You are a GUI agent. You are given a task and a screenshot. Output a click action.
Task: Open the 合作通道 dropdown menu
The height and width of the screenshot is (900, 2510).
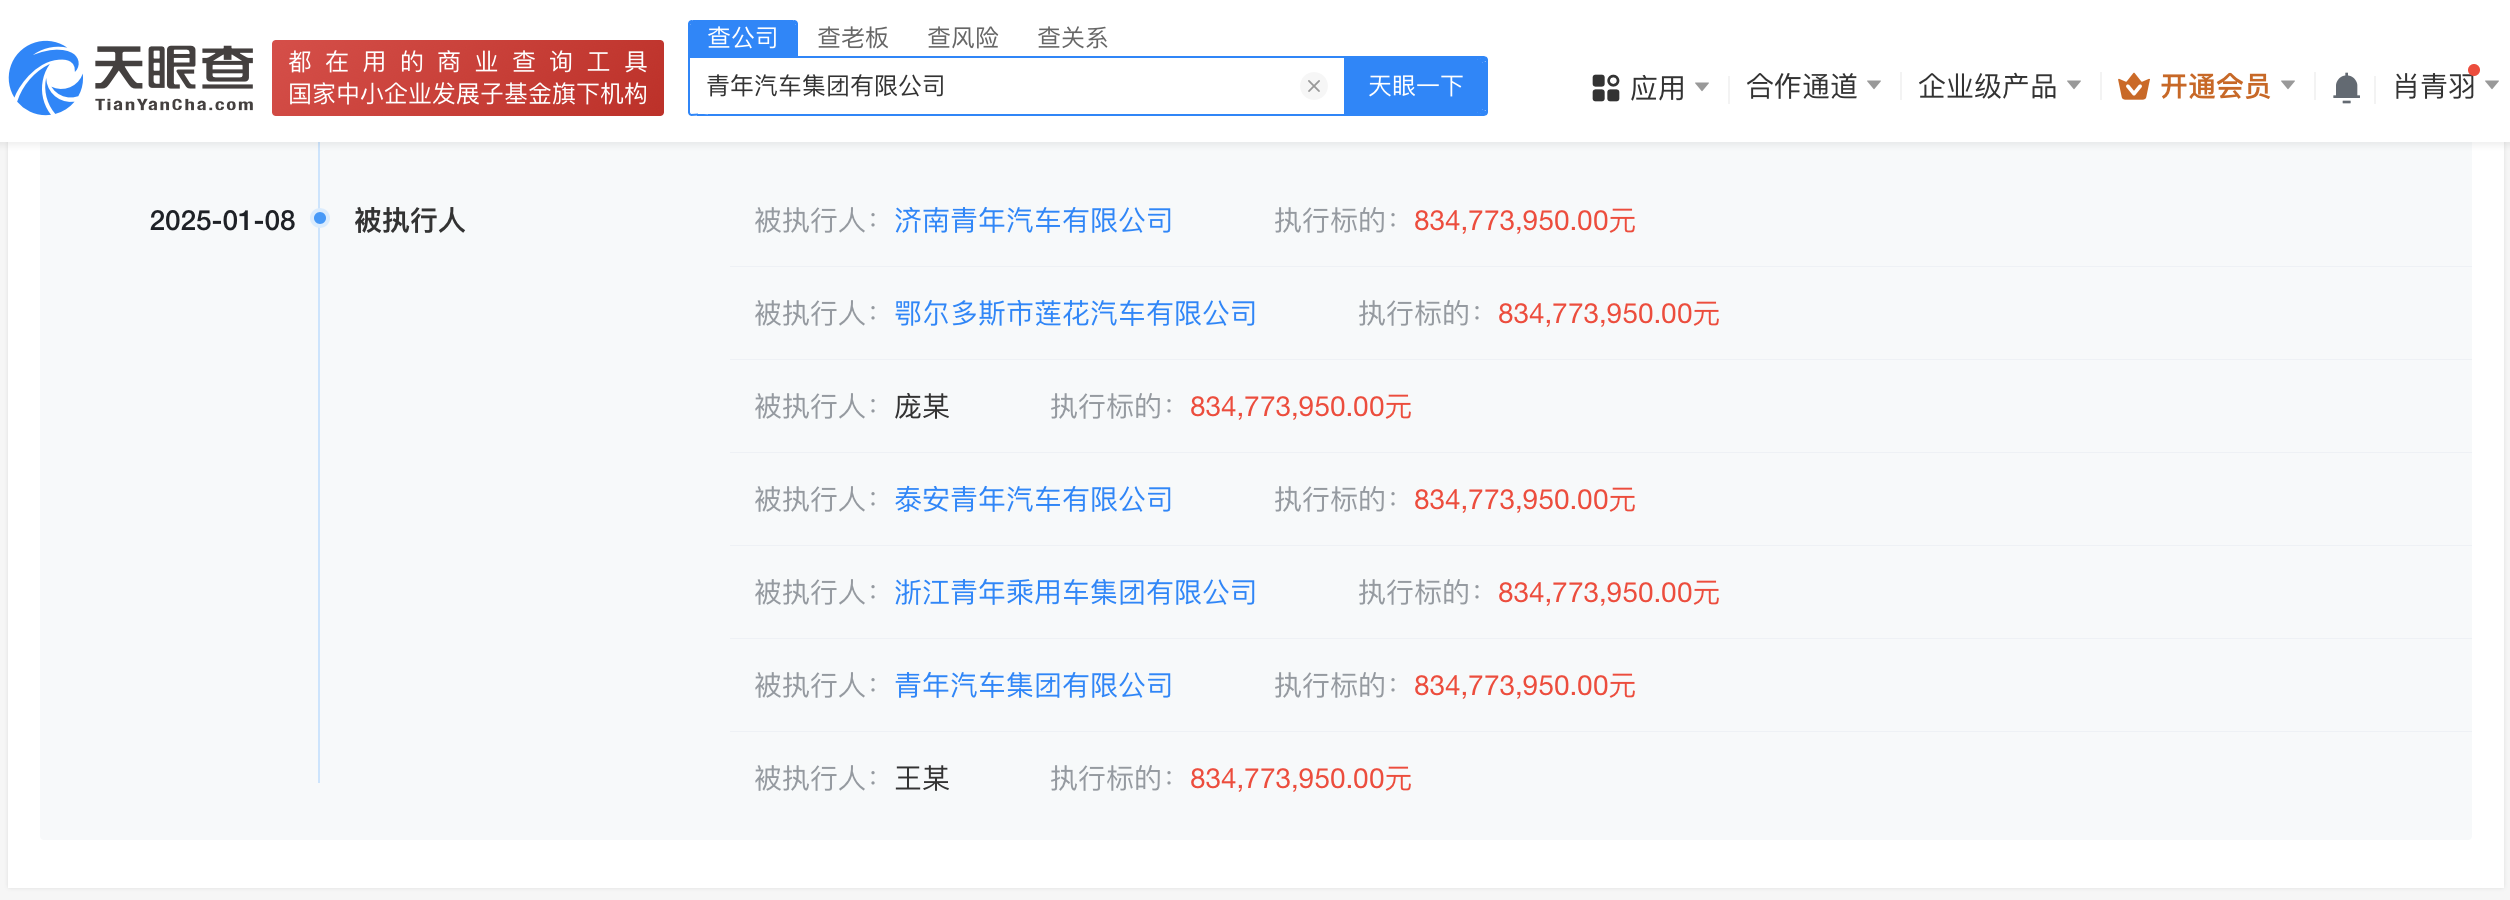[x=1813, y=87]
